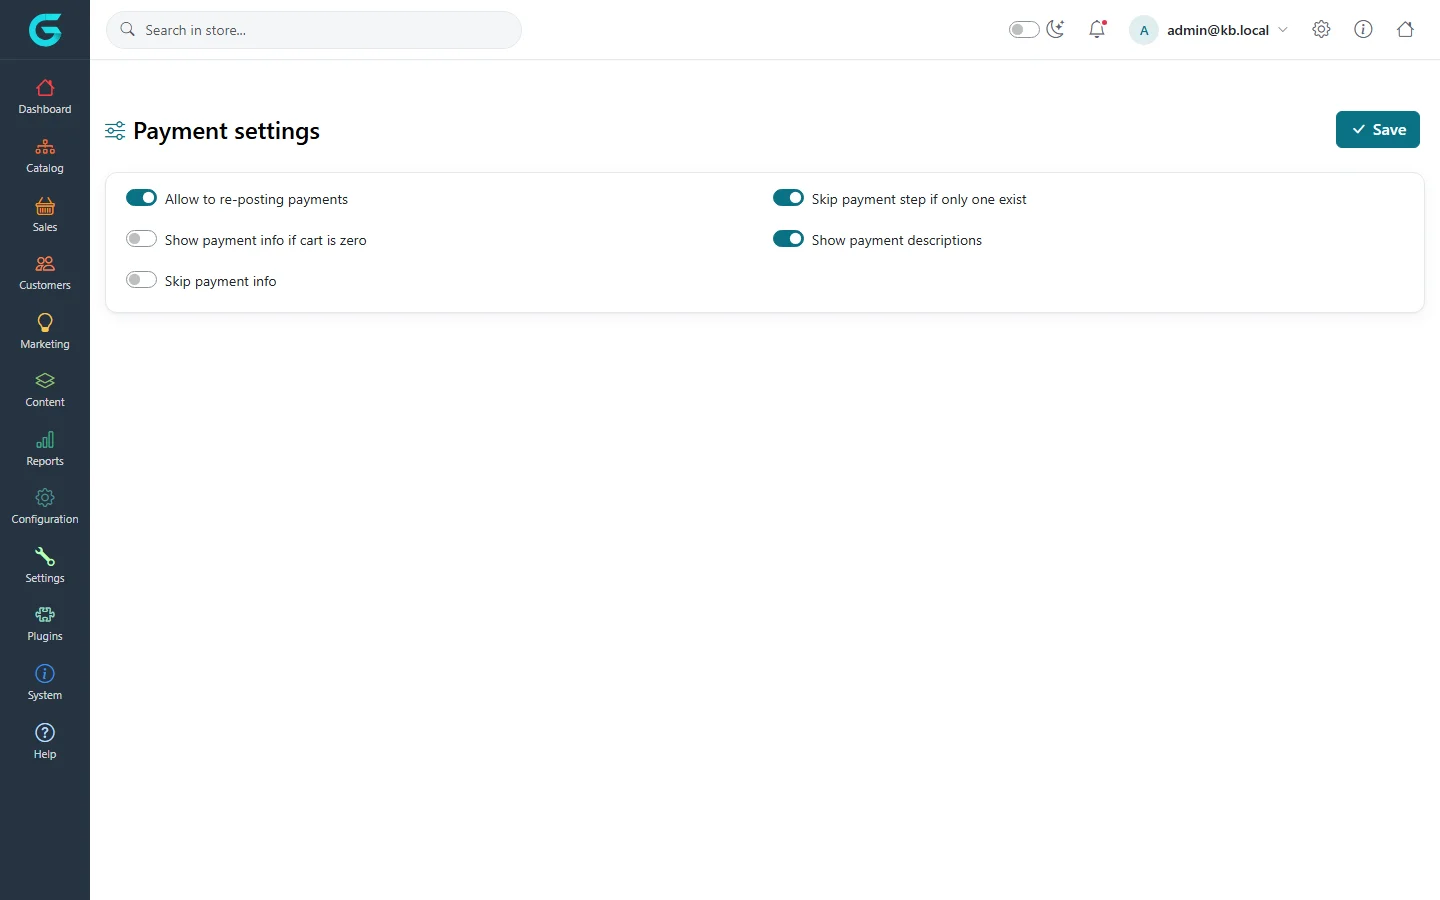Disable Show payment descriptions switch
Viewport: 1440px width, 900px height.
(788, 239)
